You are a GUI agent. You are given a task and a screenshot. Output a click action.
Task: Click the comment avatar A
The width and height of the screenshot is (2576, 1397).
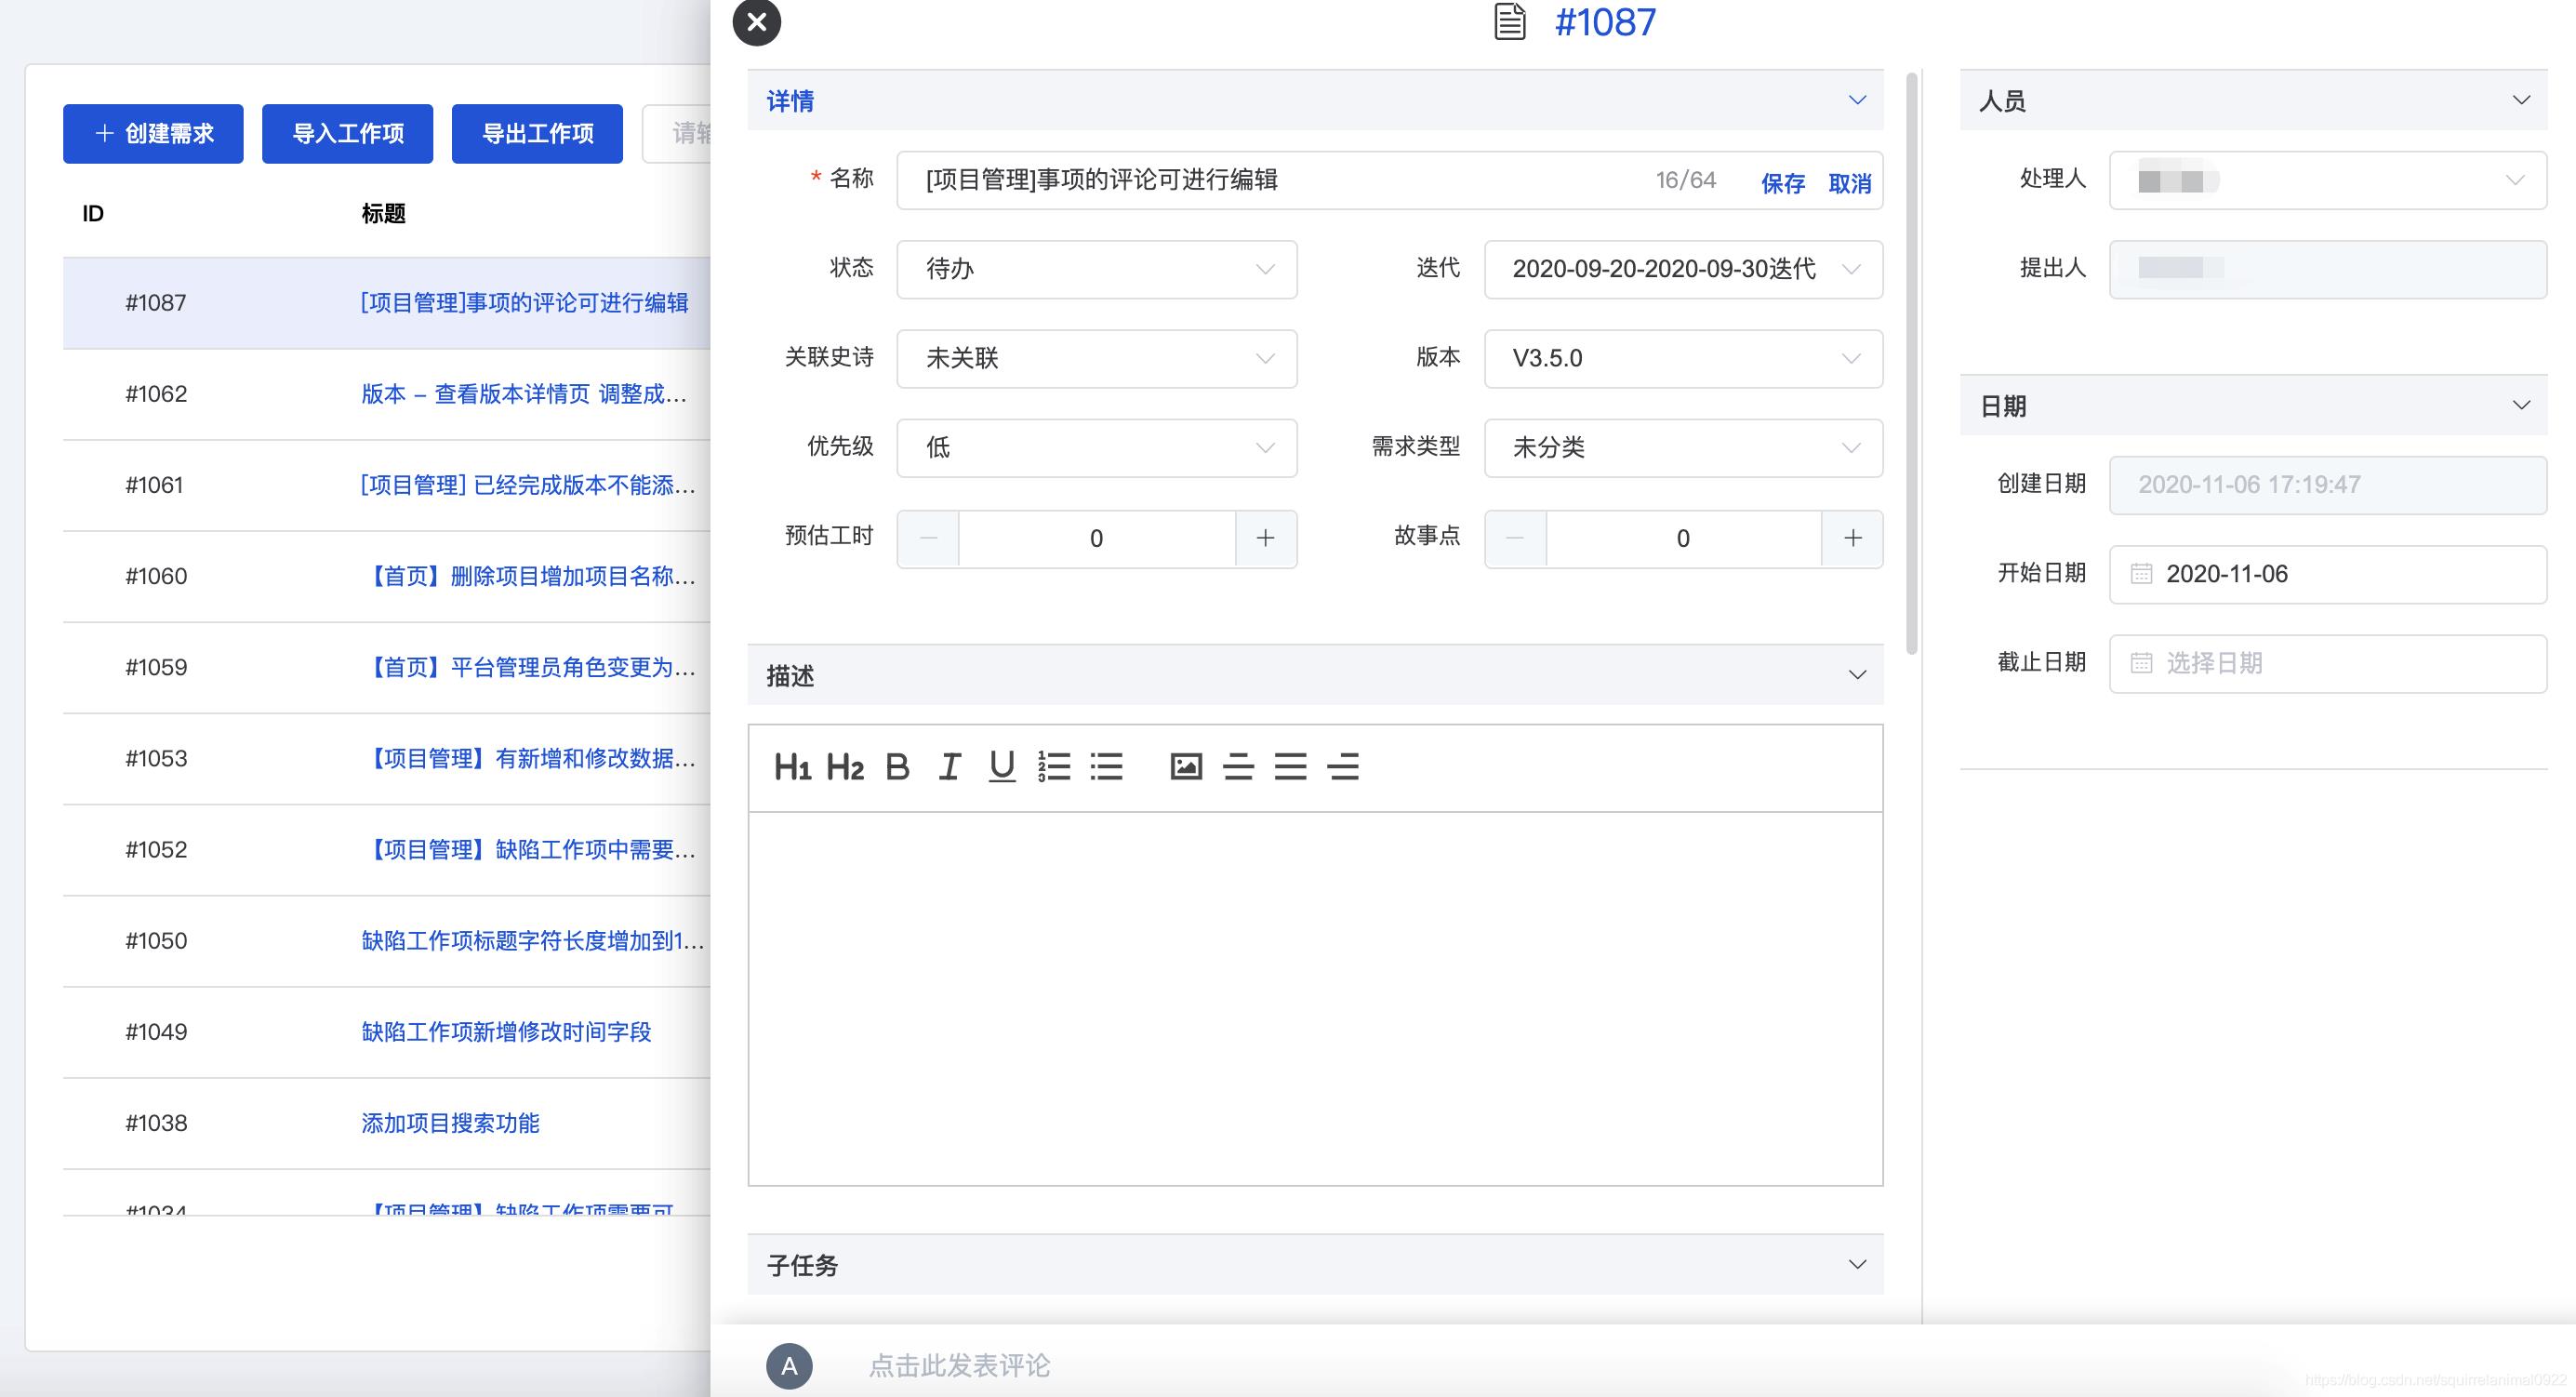(x=789, y=1366)
